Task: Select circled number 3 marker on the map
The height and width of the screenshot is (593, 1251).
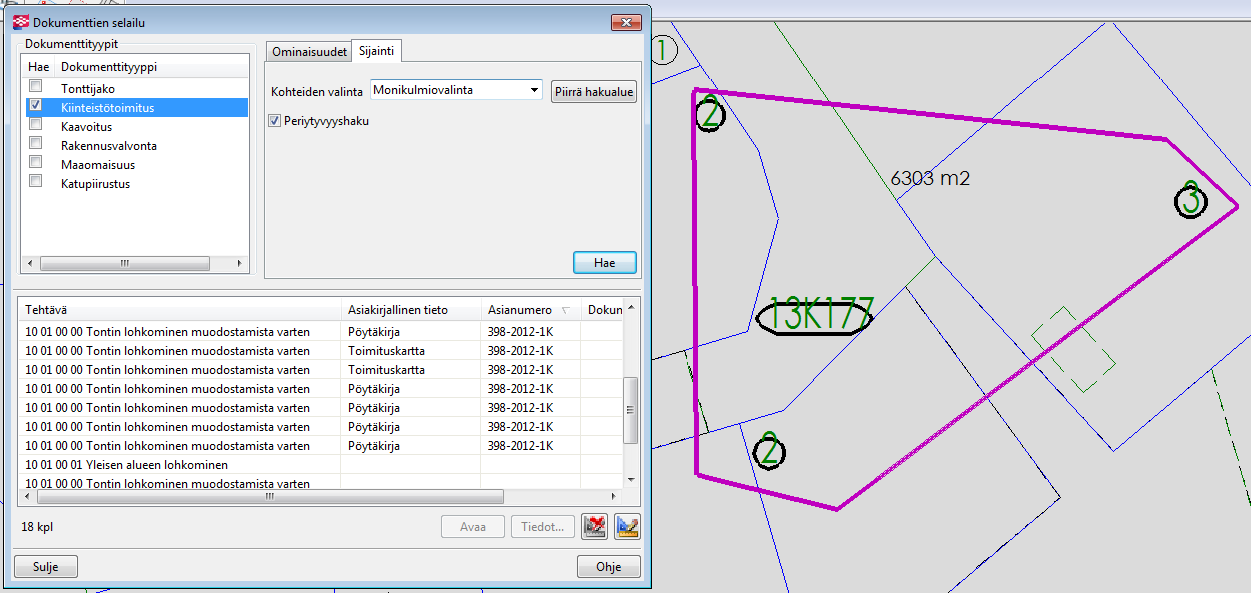Action: point(1190,200)
